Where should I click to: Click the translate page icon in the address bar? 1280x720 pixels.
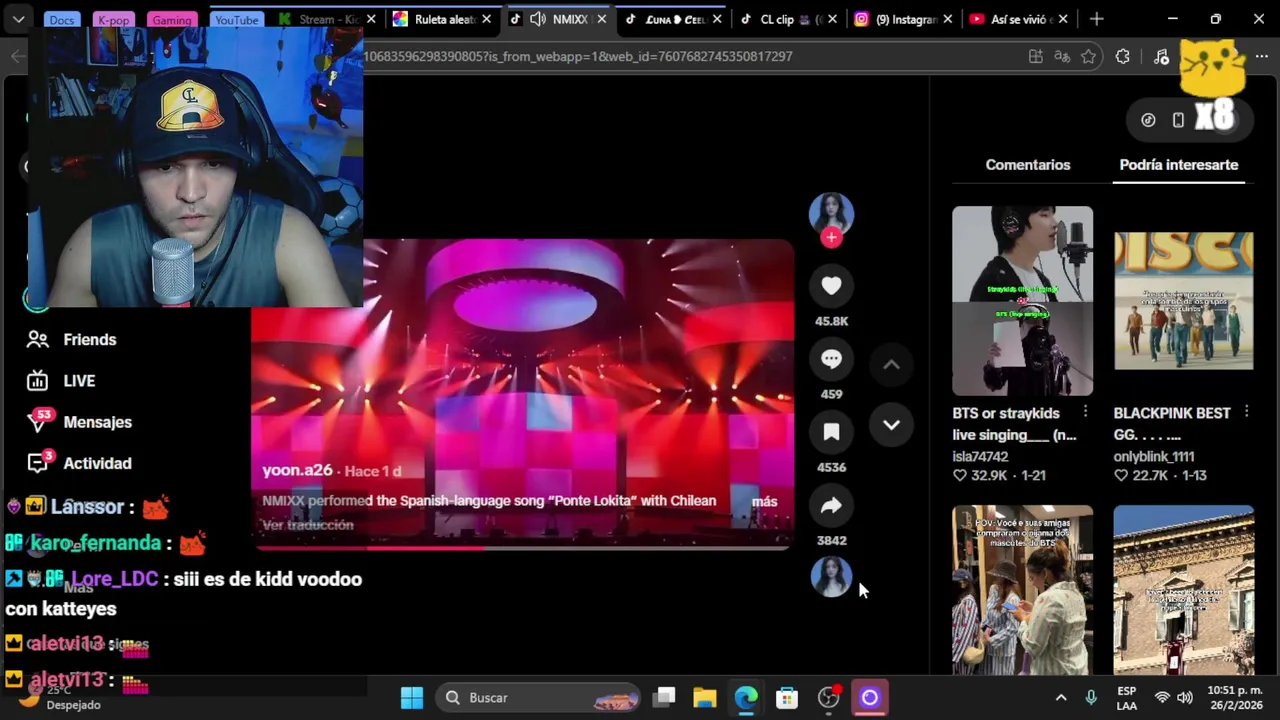tap(1062, 57)
